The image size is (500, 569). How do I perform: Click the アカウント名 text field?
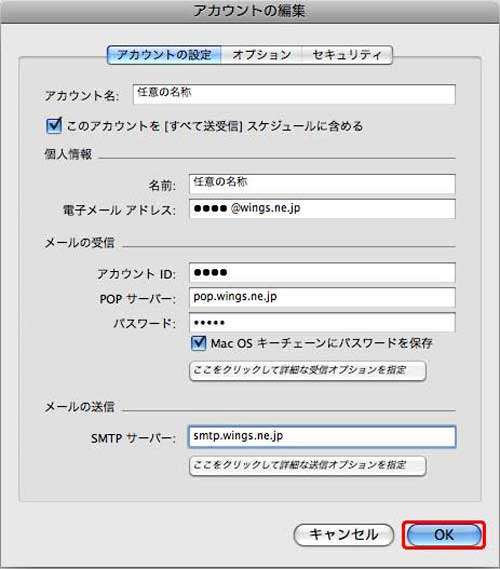(x=294, y=94)
